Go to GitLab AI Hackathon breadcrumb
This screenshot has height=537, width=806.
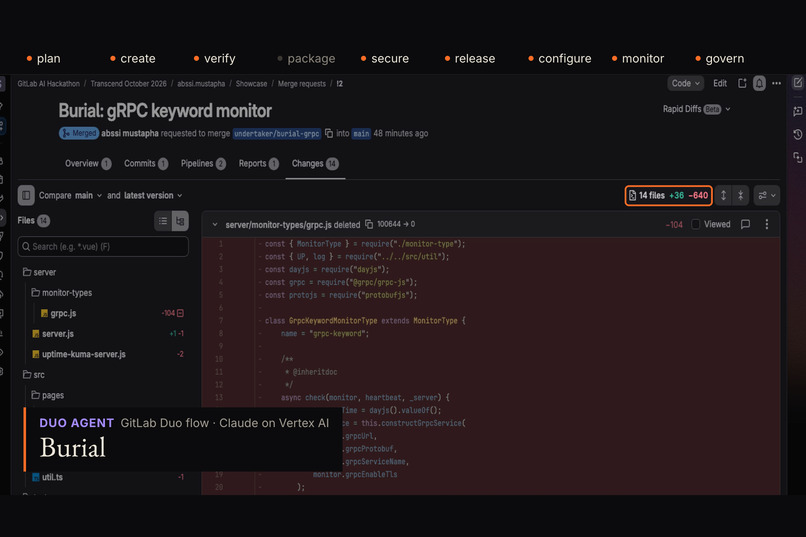coord(48,84)
